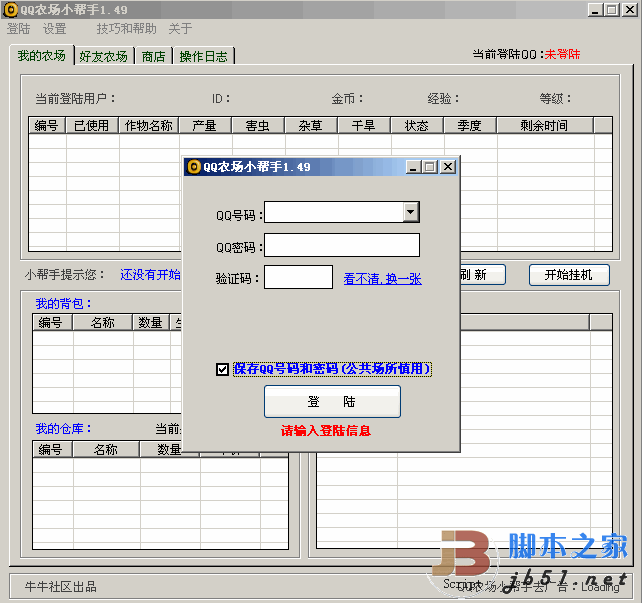642x603 pixels.
Task: Click the login dialog's title bar app icon
Action: click(x=194, y=167)
